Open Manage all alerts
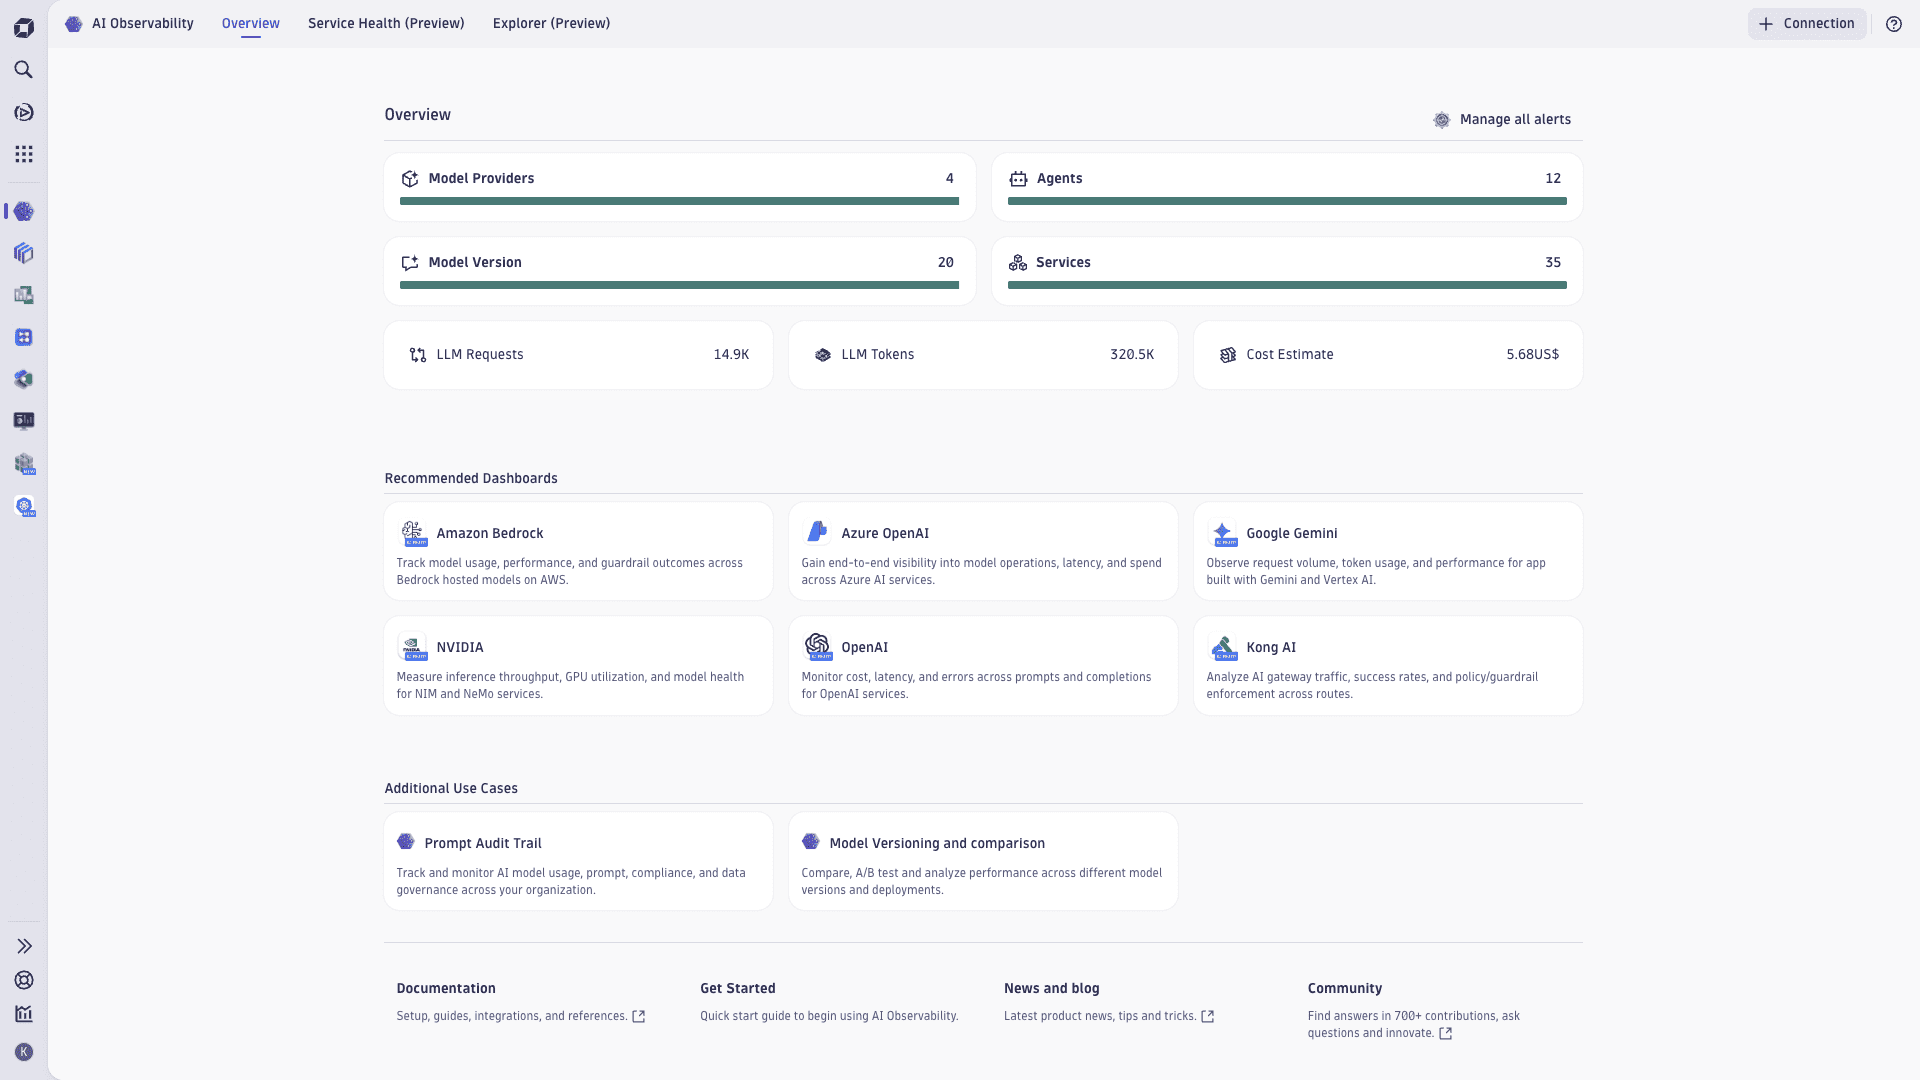1920x1080 pixels. click(x=1515, y=119)
